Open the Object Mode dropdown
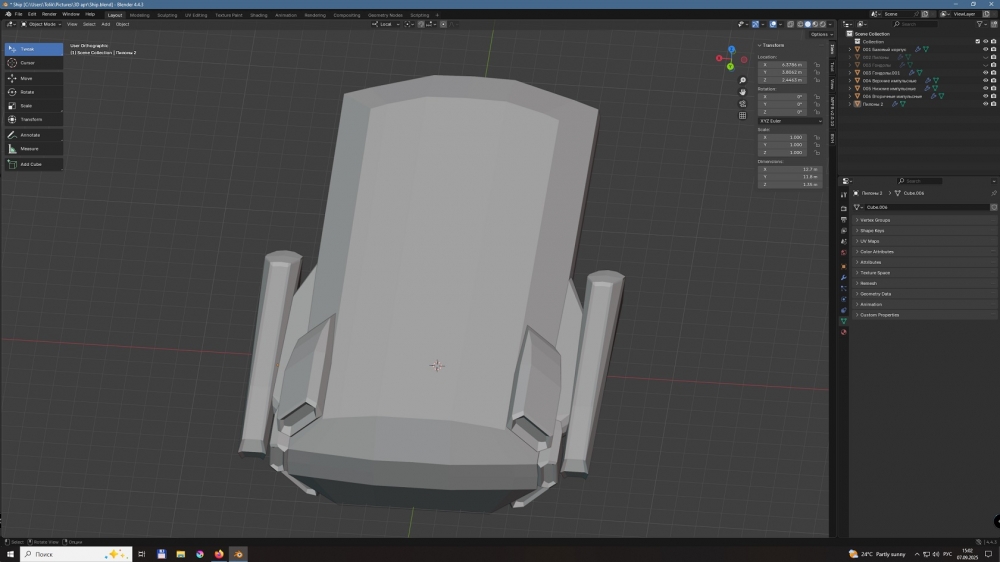 pyautogui.click(x=43, y=24)
